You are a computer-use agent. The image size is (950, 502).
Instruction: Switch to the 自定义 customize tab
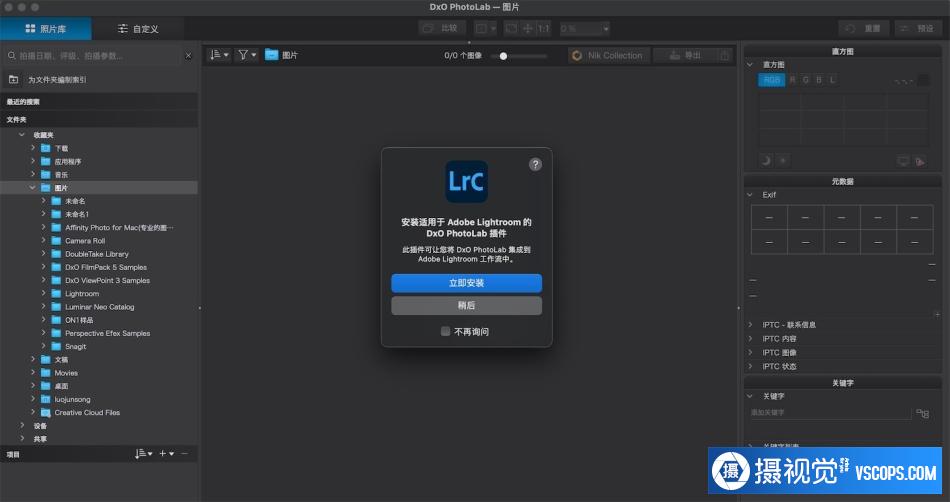138,28
